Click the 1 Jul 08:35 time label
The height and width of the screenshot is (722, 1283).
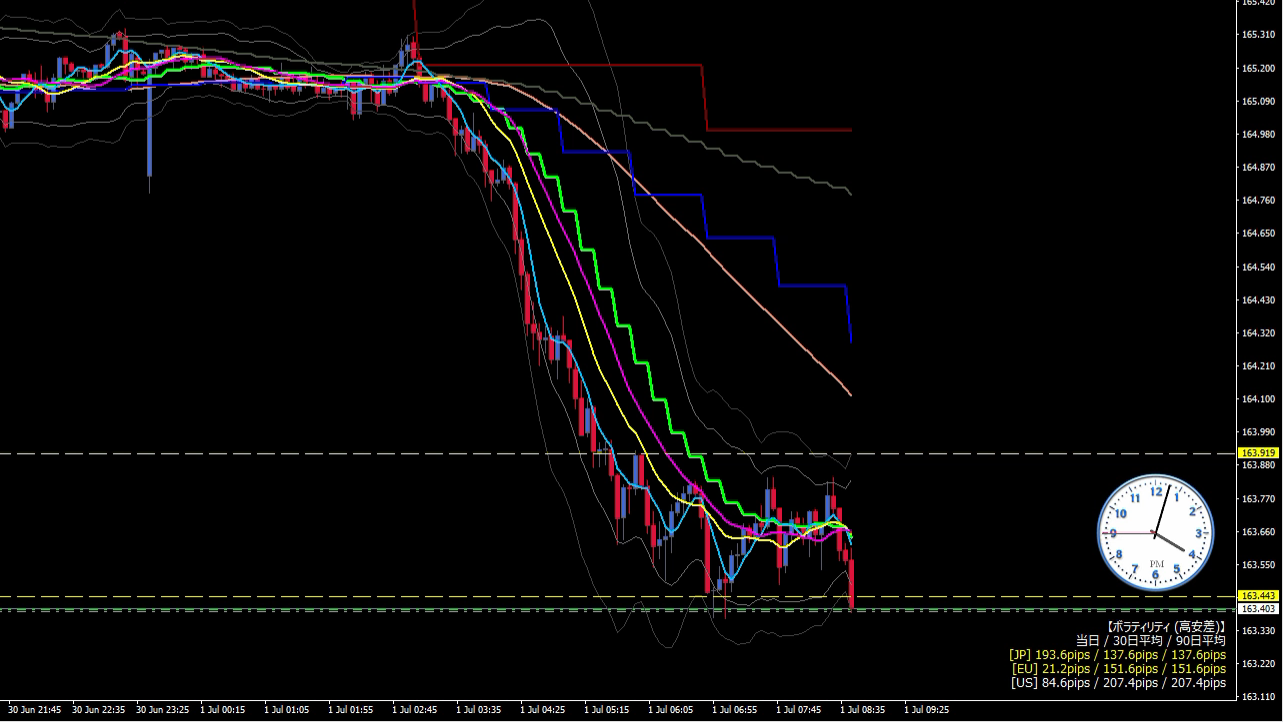tap(863, 709)
